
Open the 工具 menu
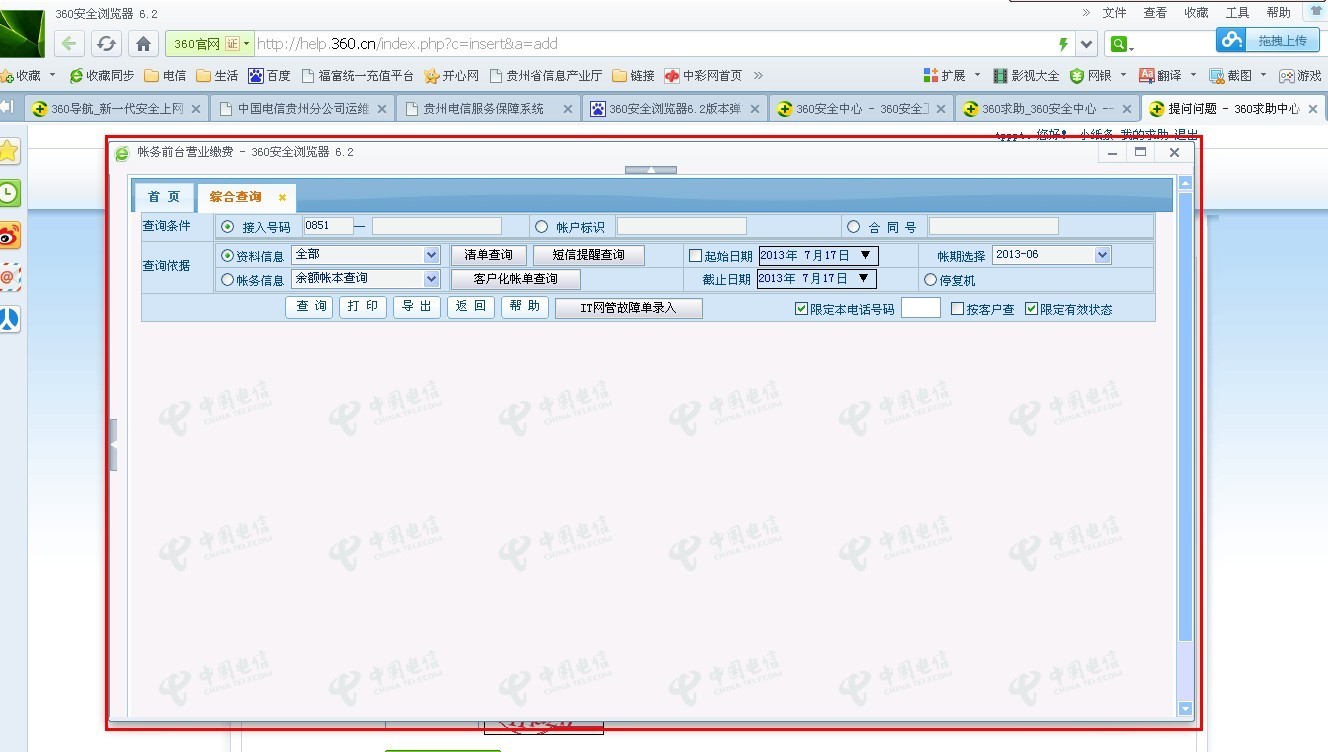click(1237, 13)
